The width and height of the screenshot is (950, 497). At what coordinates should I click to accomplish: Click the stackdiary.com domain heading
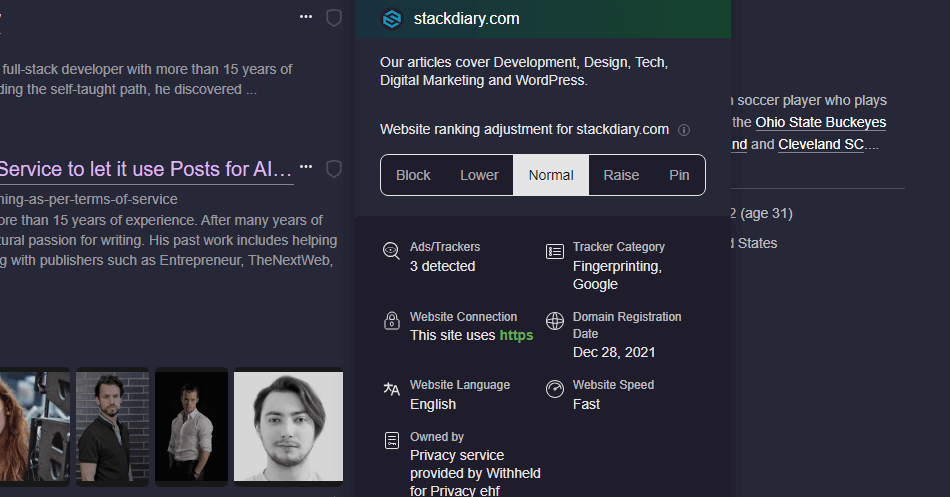467,19
